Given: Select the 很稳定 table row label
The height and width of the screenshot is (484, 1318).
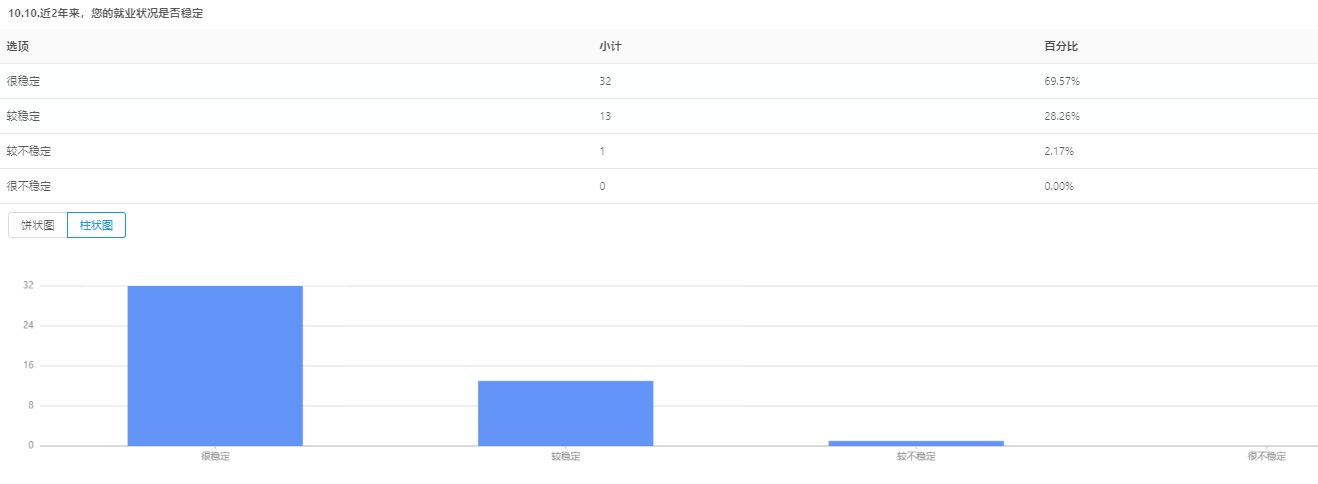Looking at the screenshot, I should (x=23, y=81).
